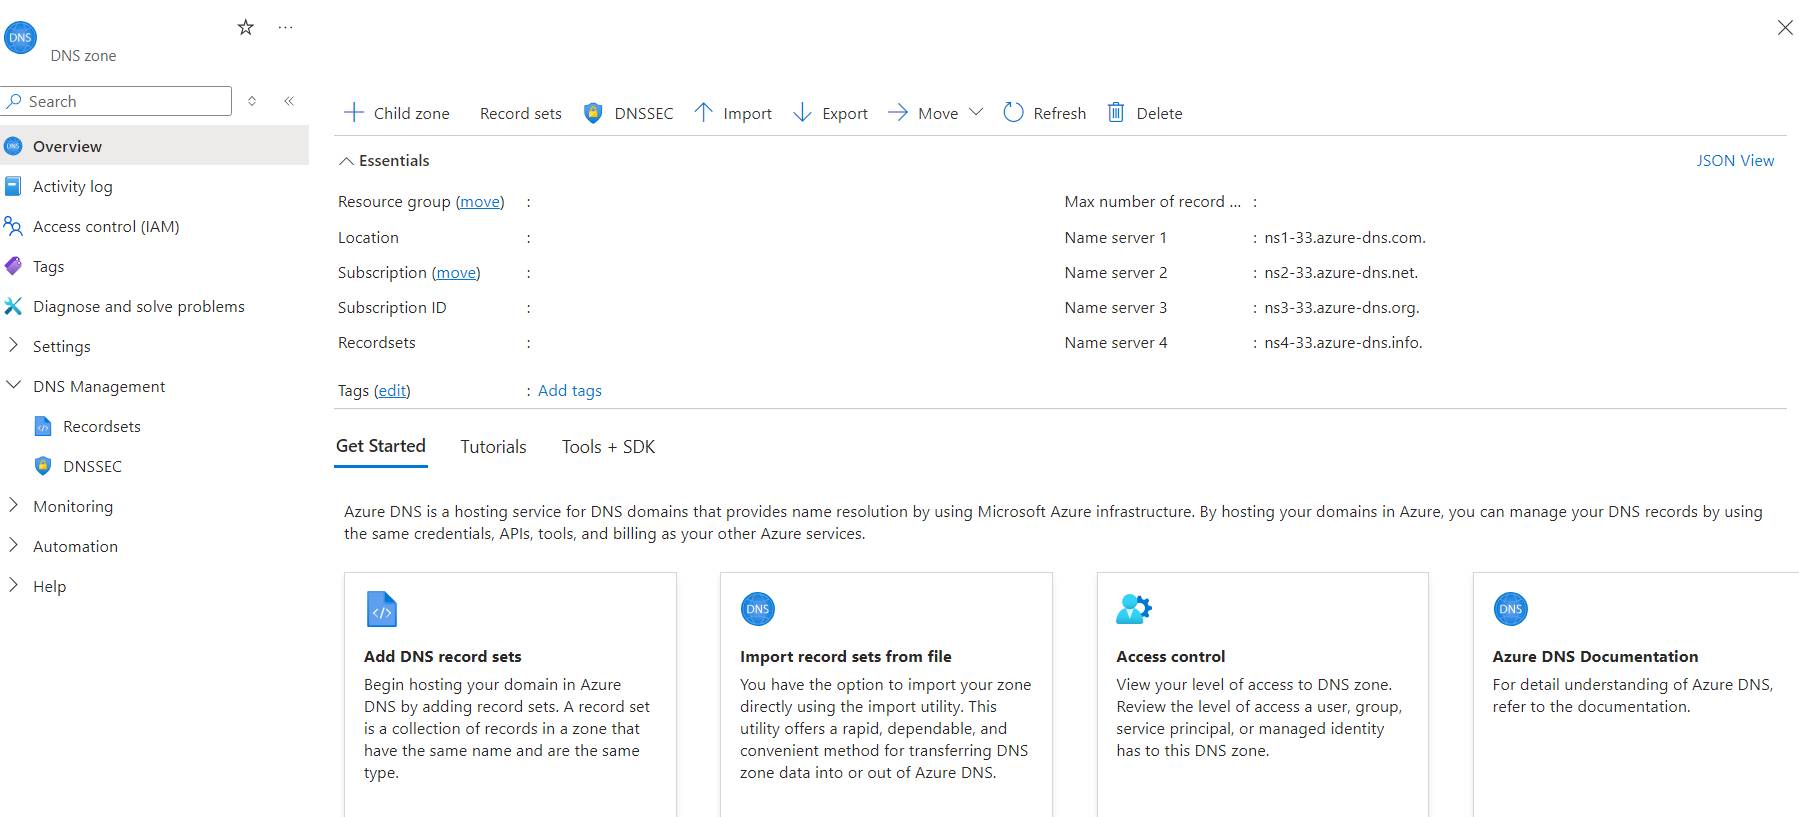Viewport: 1799px width, 817px height.
Task: Click the Add DNS record sets card icon
Action: [x=382, y=609]
